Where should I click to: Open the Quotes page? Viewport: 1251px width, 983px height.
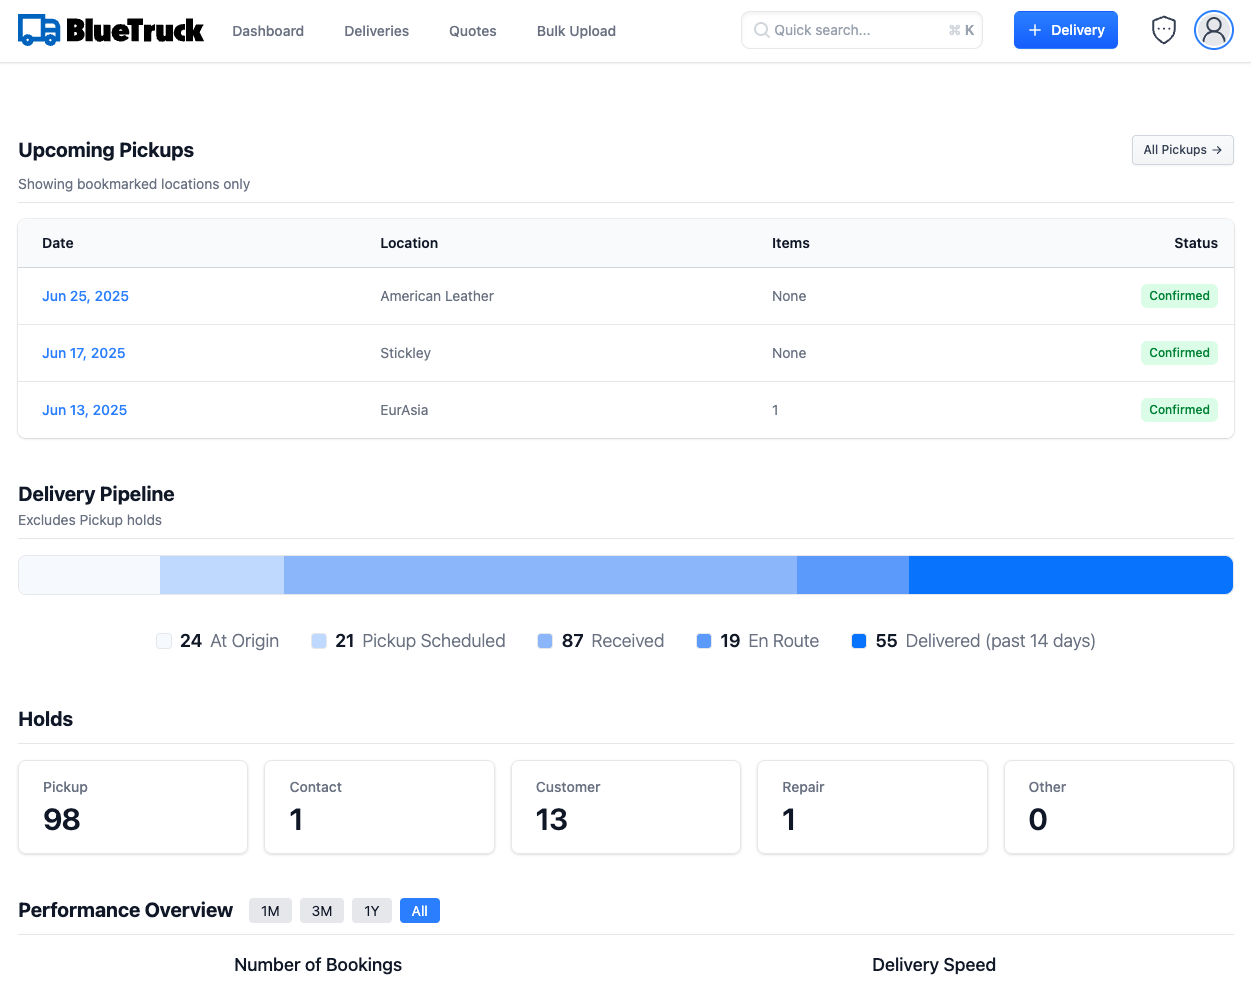(x=472, y=31)
